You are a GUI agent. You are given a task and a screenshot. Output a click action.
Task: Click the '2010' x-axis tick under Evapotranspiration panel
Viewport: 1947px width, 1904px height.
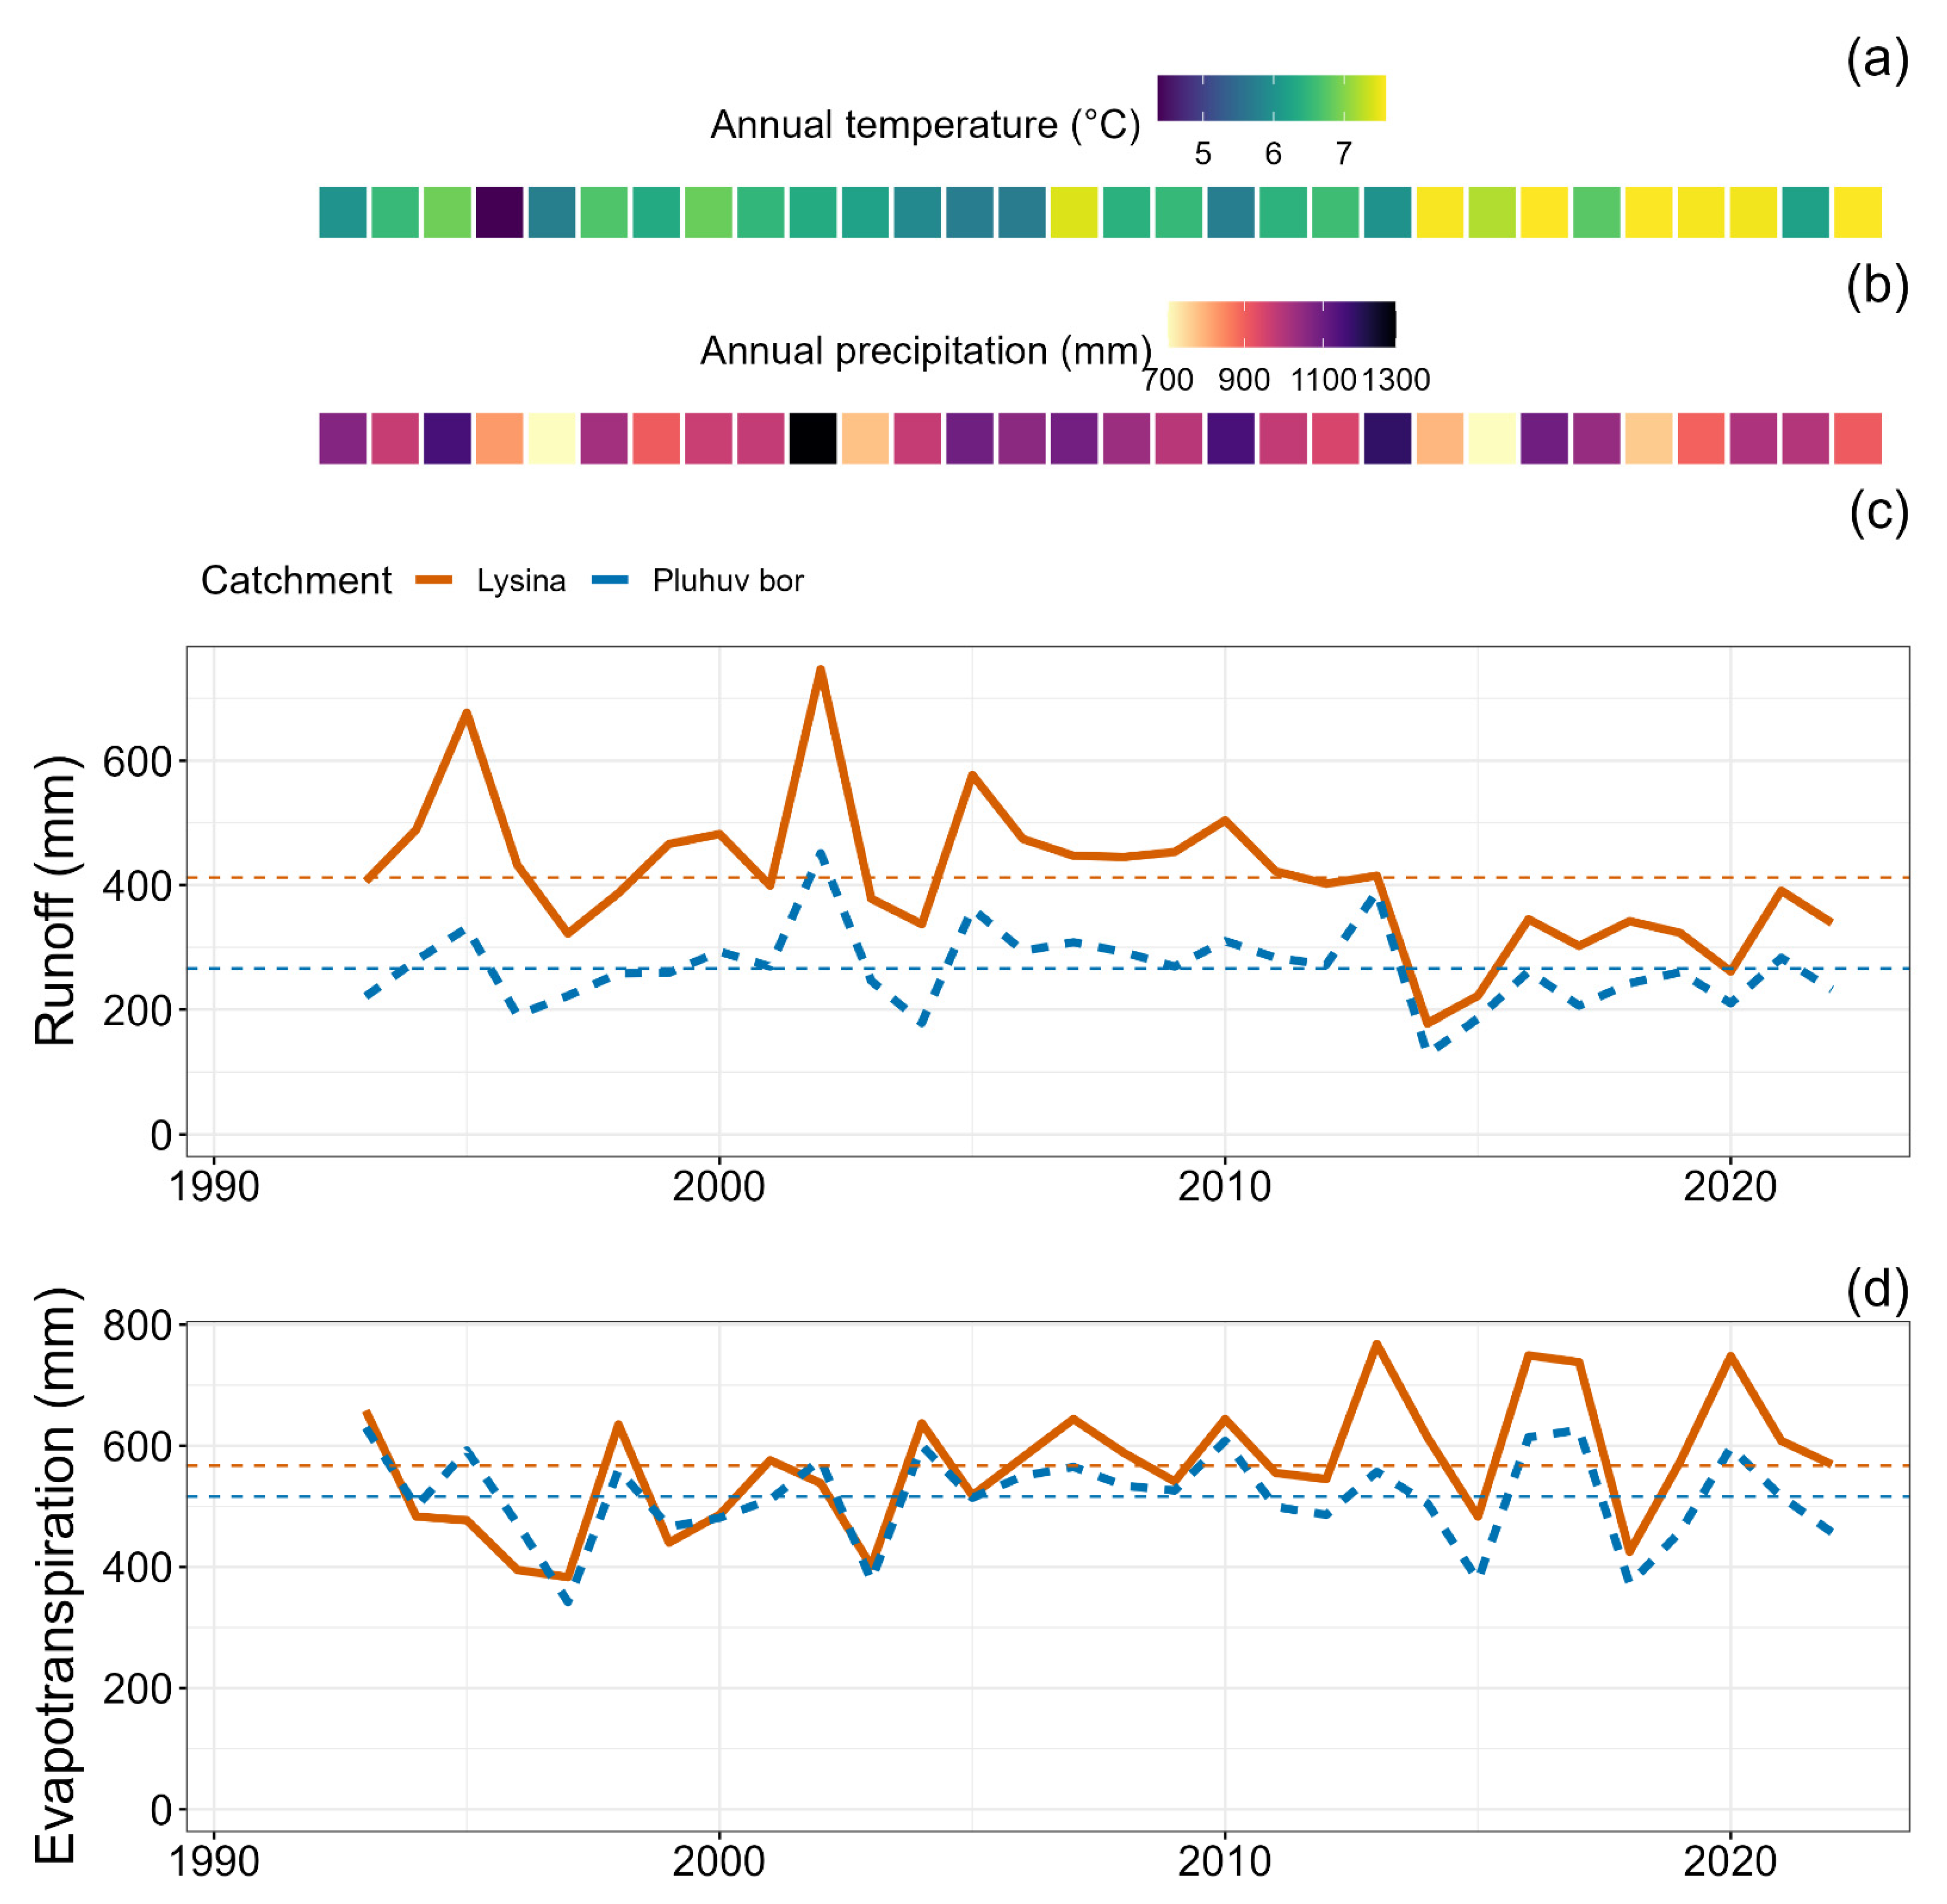[1225, 1862]
